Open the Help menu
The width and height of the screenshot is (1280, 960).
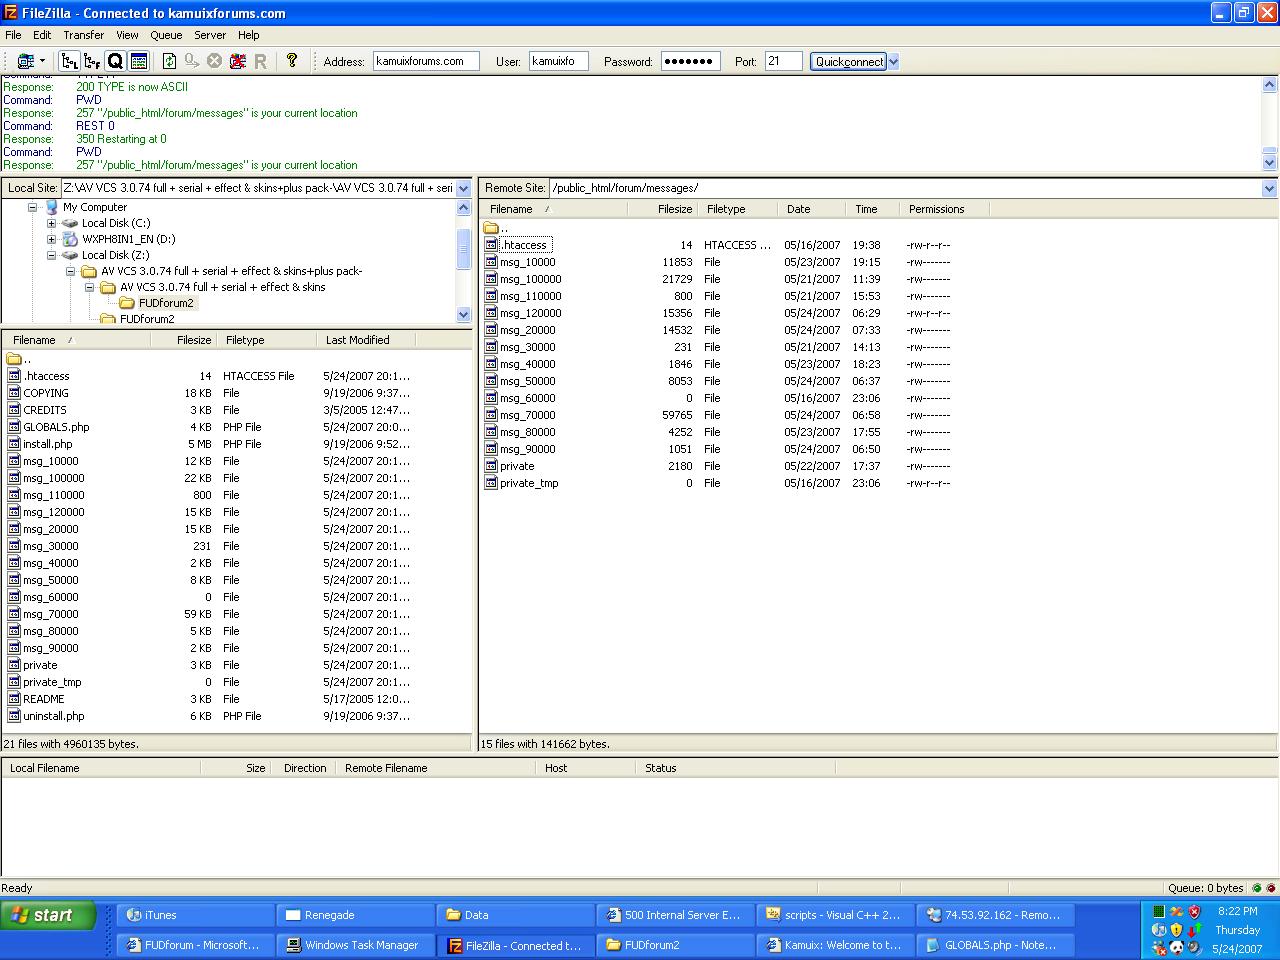coord(248,35)
